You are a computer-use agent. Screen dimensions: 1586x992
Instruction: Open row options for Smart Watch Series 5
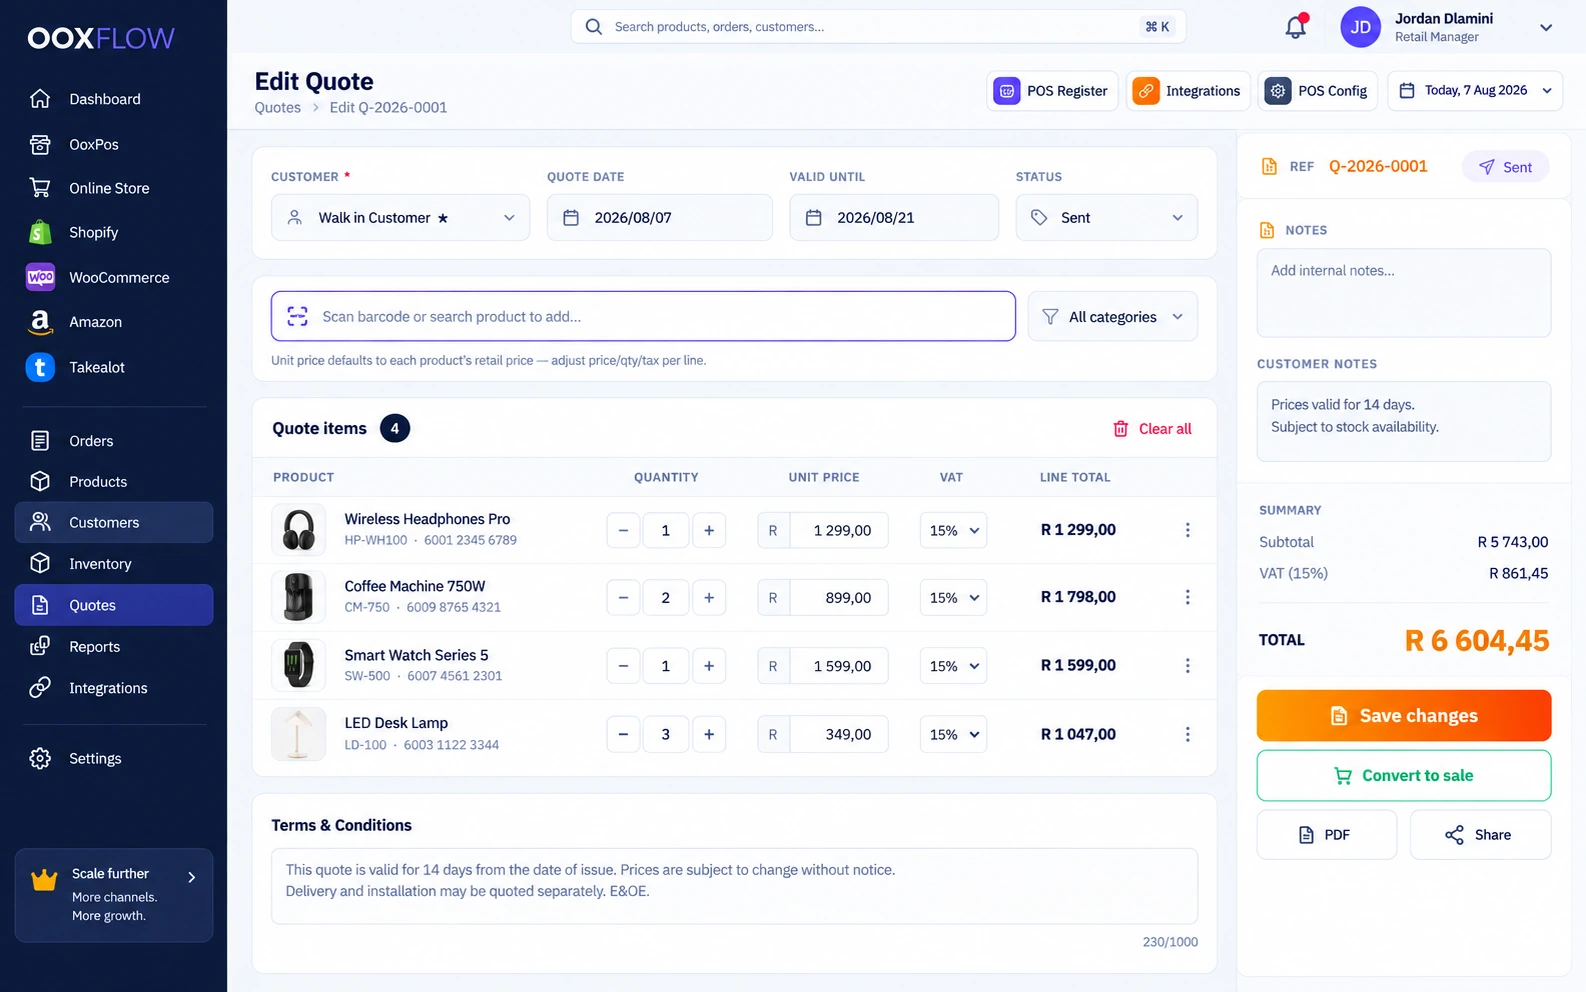pyautogui.click(x=1187, y=666)
